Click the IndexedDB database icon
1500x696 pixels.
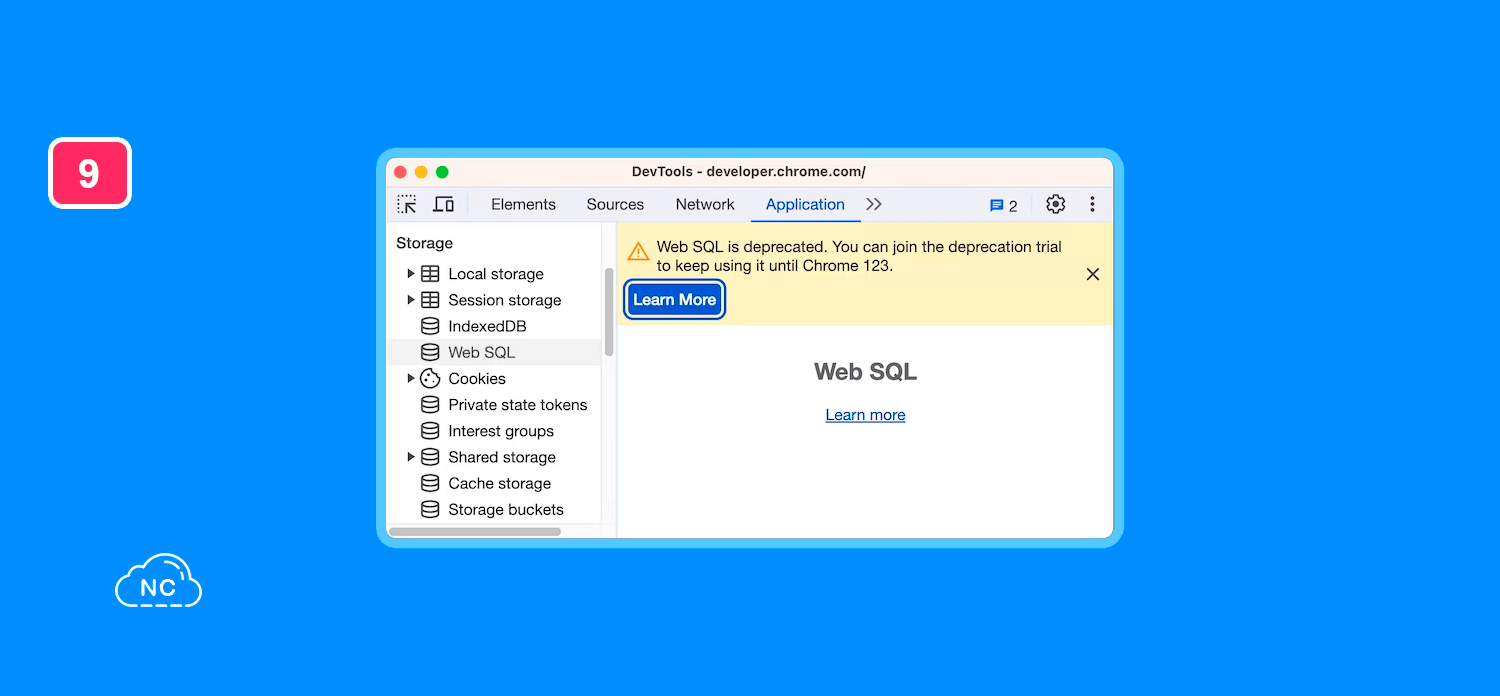(430, 326)
